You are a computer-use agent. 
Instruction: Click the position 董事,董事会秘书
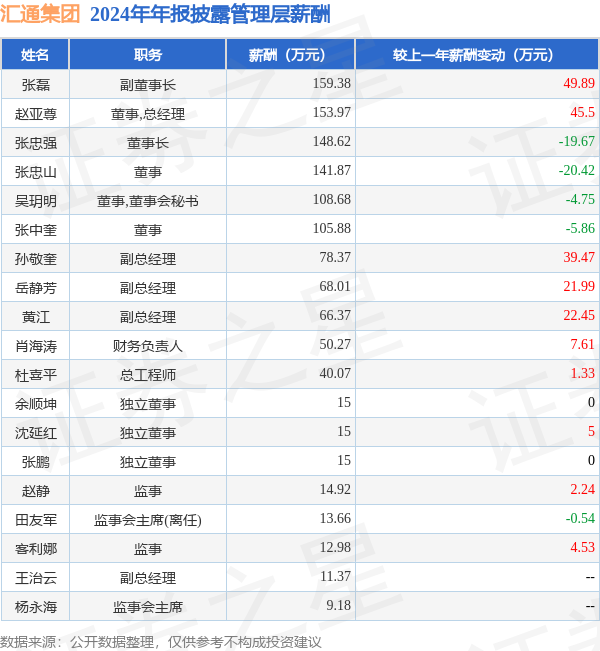pos(148,201)
